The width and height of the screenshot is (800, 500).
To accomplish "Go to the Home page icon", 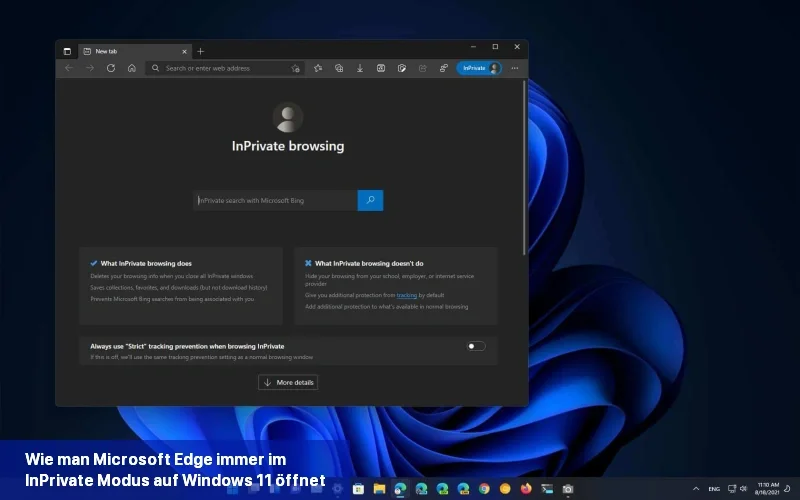I will [131, 68].
